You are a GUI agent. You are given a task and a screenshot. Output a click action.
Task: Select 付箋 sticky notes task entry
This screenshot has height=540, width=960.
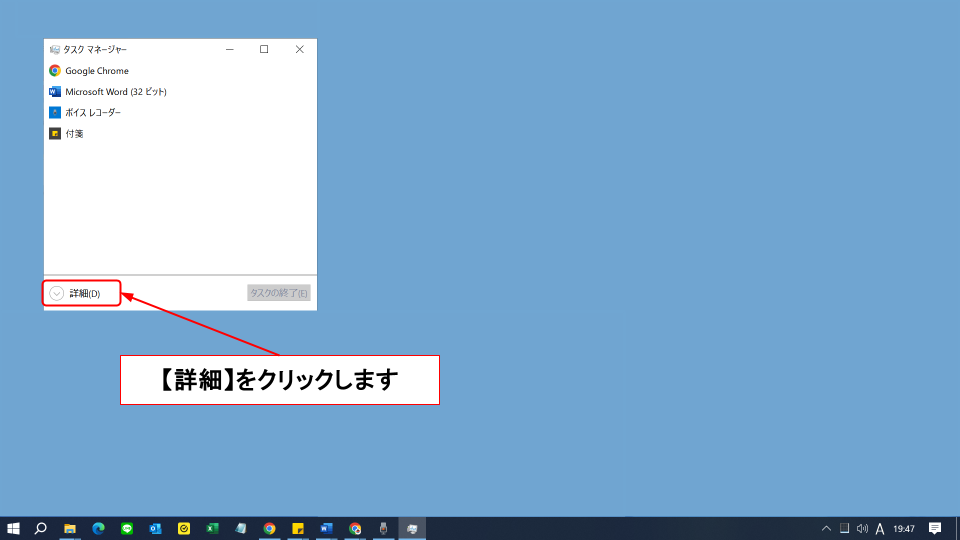74,134
